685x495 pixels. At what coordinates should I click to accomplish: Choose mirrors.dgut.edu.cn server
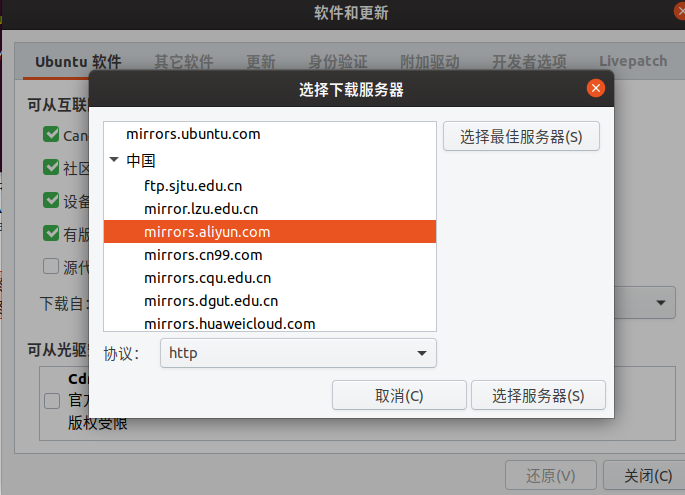(270, 301)
